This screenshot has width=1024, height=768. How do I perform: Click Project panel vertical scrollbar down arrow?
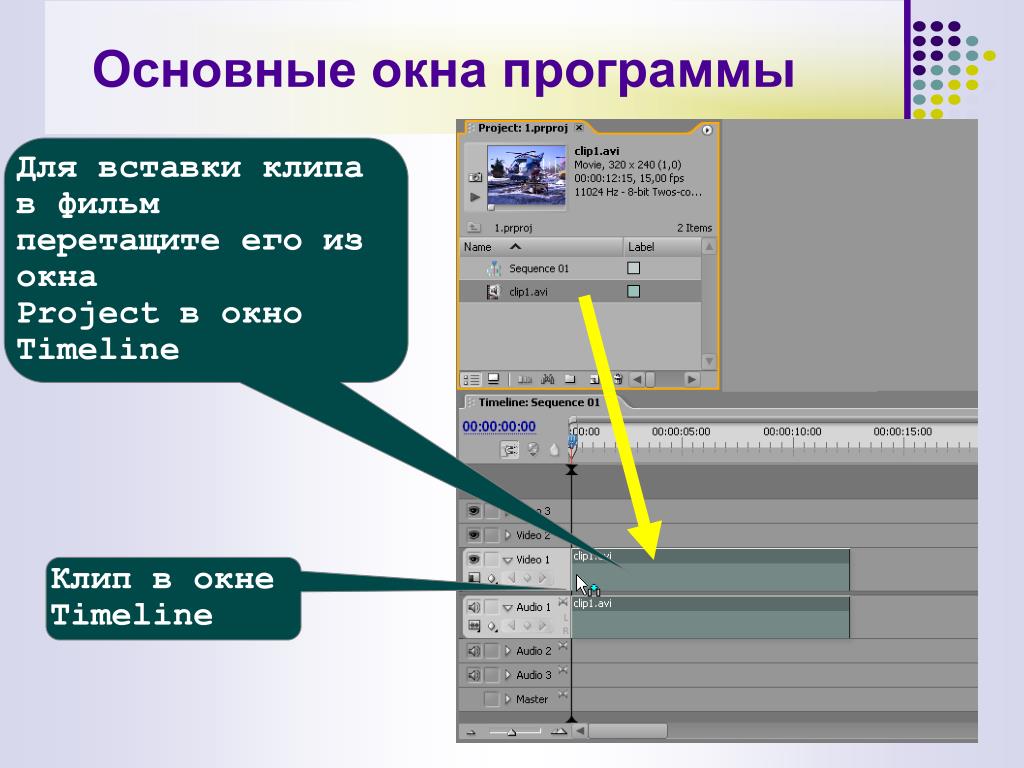(709, 360)
